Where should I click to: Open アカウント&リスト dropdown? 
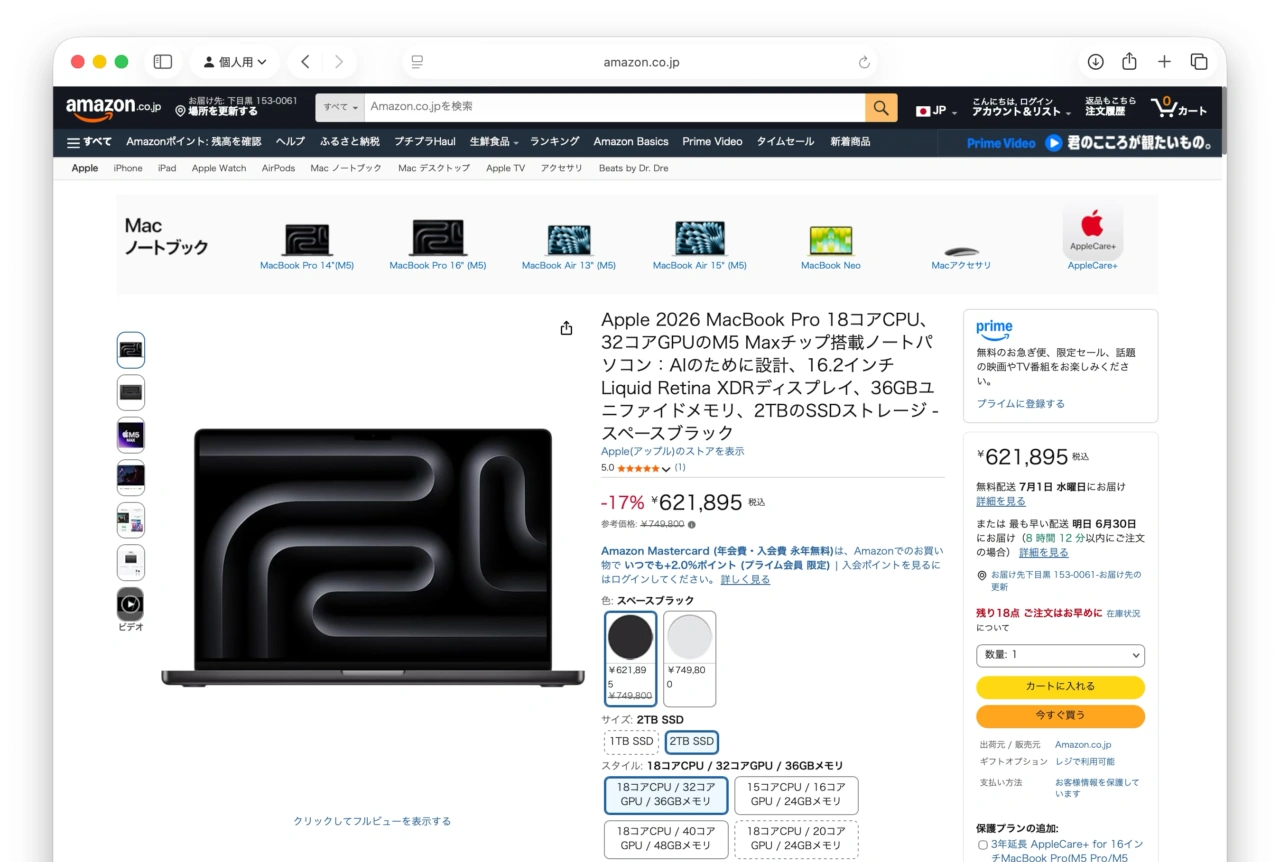(1019, 107)
